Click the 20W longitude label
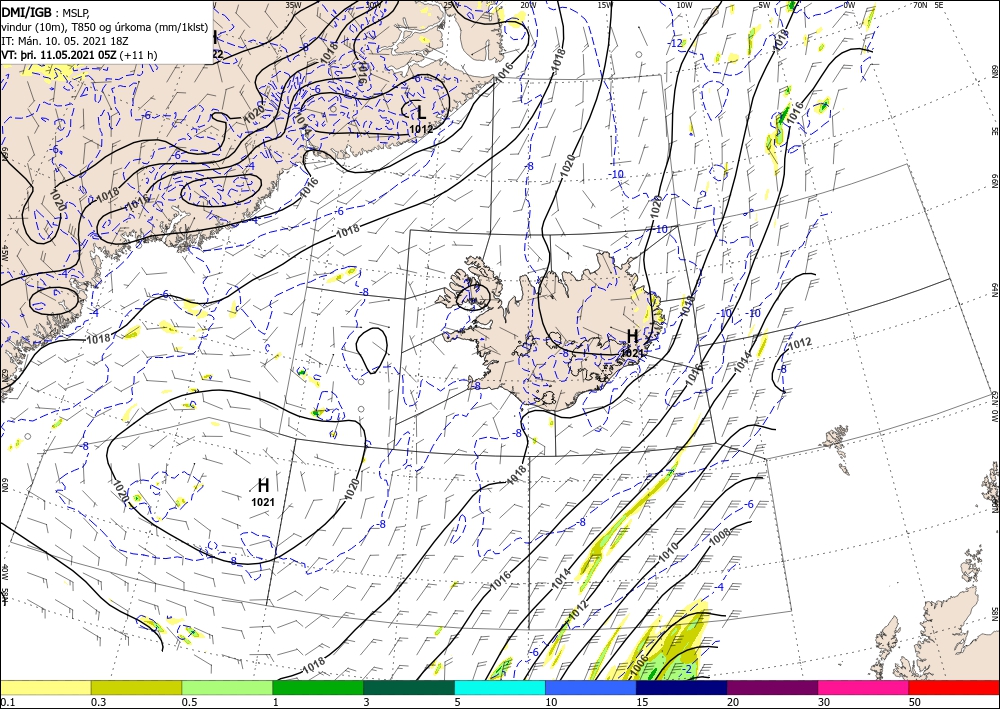This screenshot has height=709, width=1000. [527, 5]
